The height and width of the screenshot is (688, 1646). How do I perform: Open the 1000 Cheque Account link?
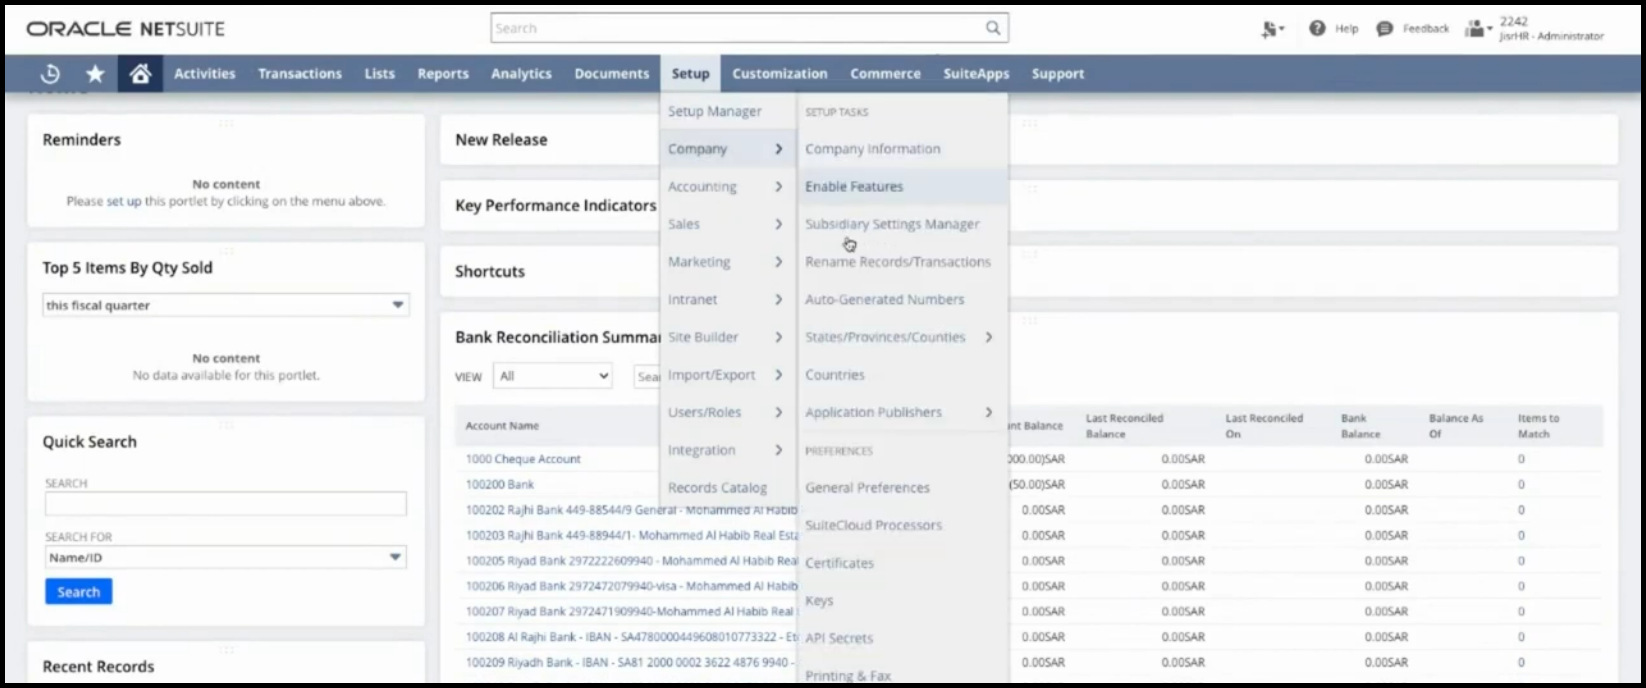tap(523, 459)
